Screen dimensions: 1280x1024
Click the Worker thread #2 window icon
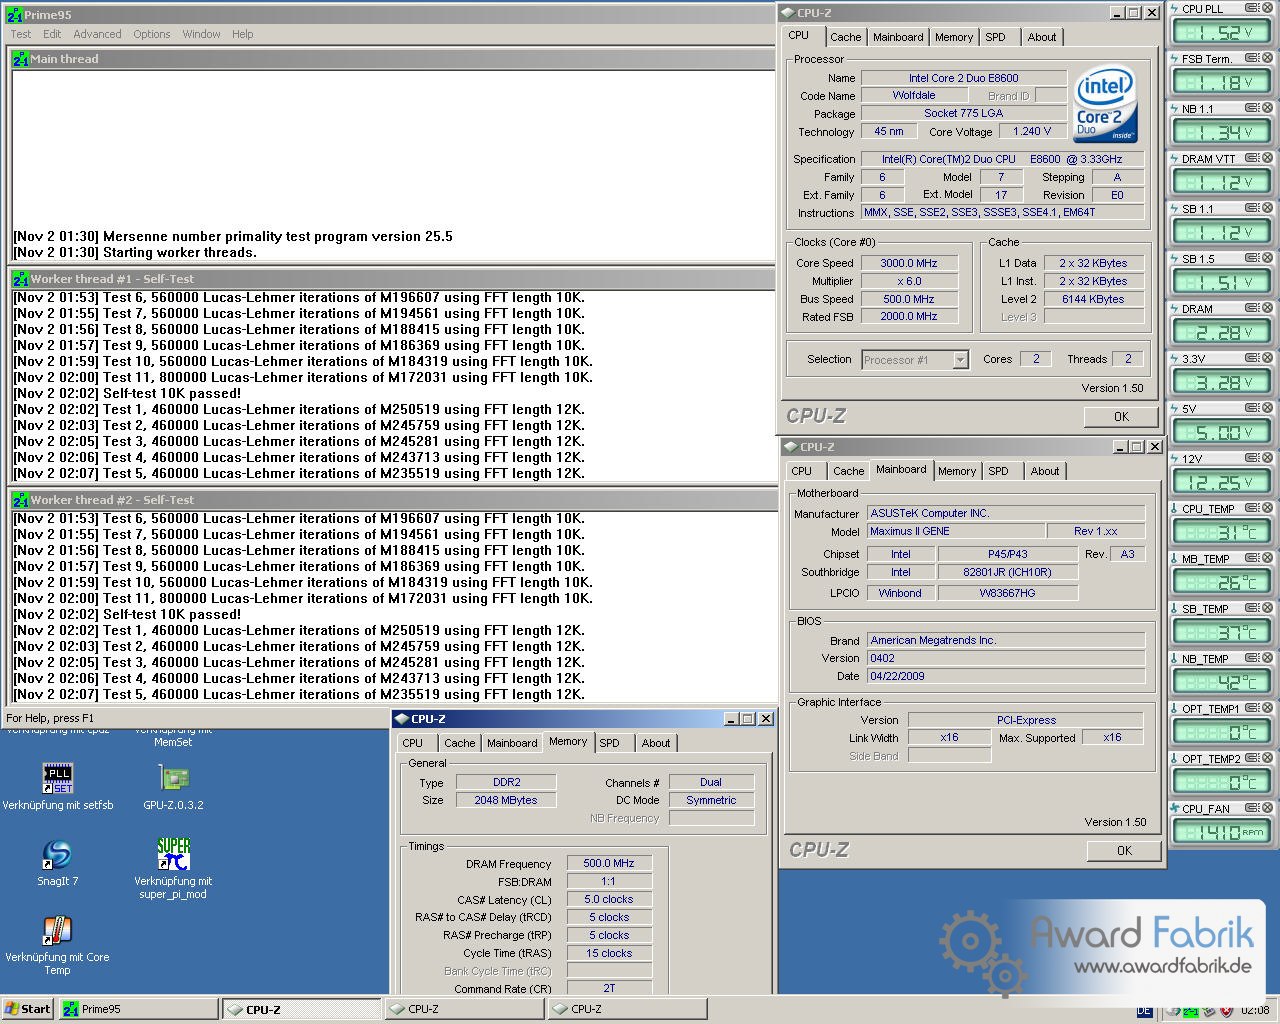(20, 500)
